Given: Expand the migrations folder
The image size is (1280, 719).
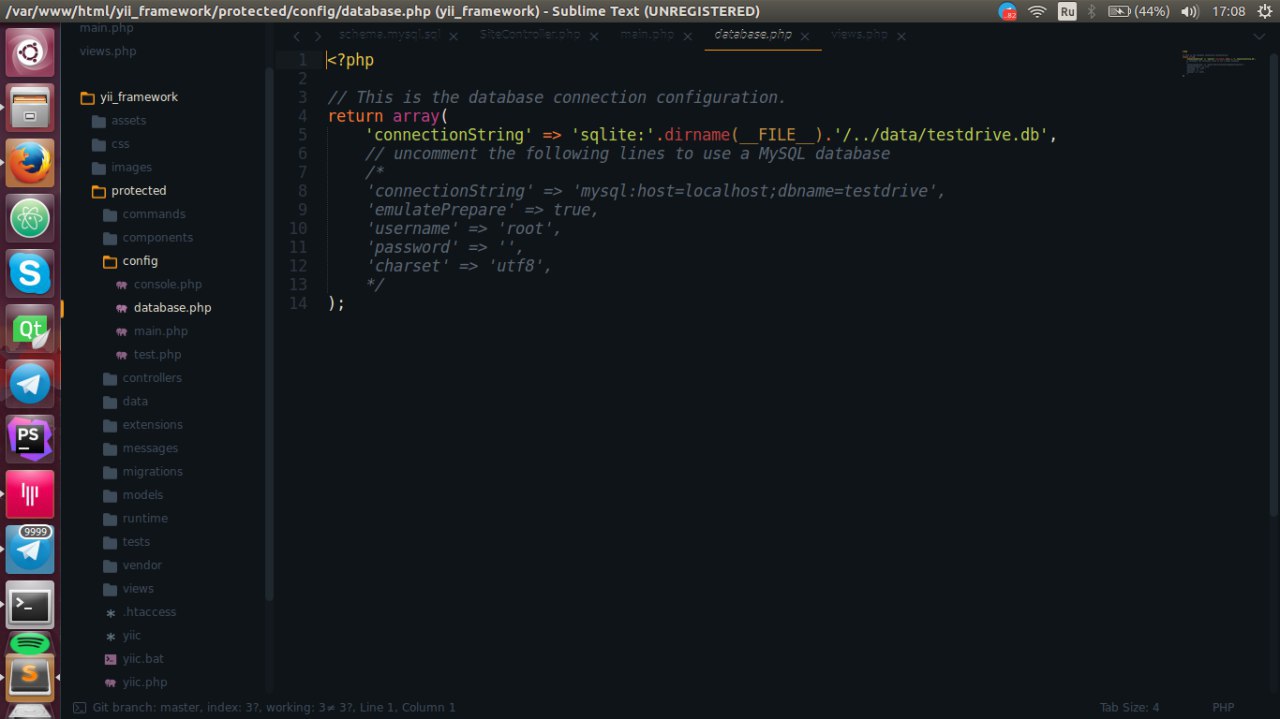Looking at the screenshot, I should [110, 472].
